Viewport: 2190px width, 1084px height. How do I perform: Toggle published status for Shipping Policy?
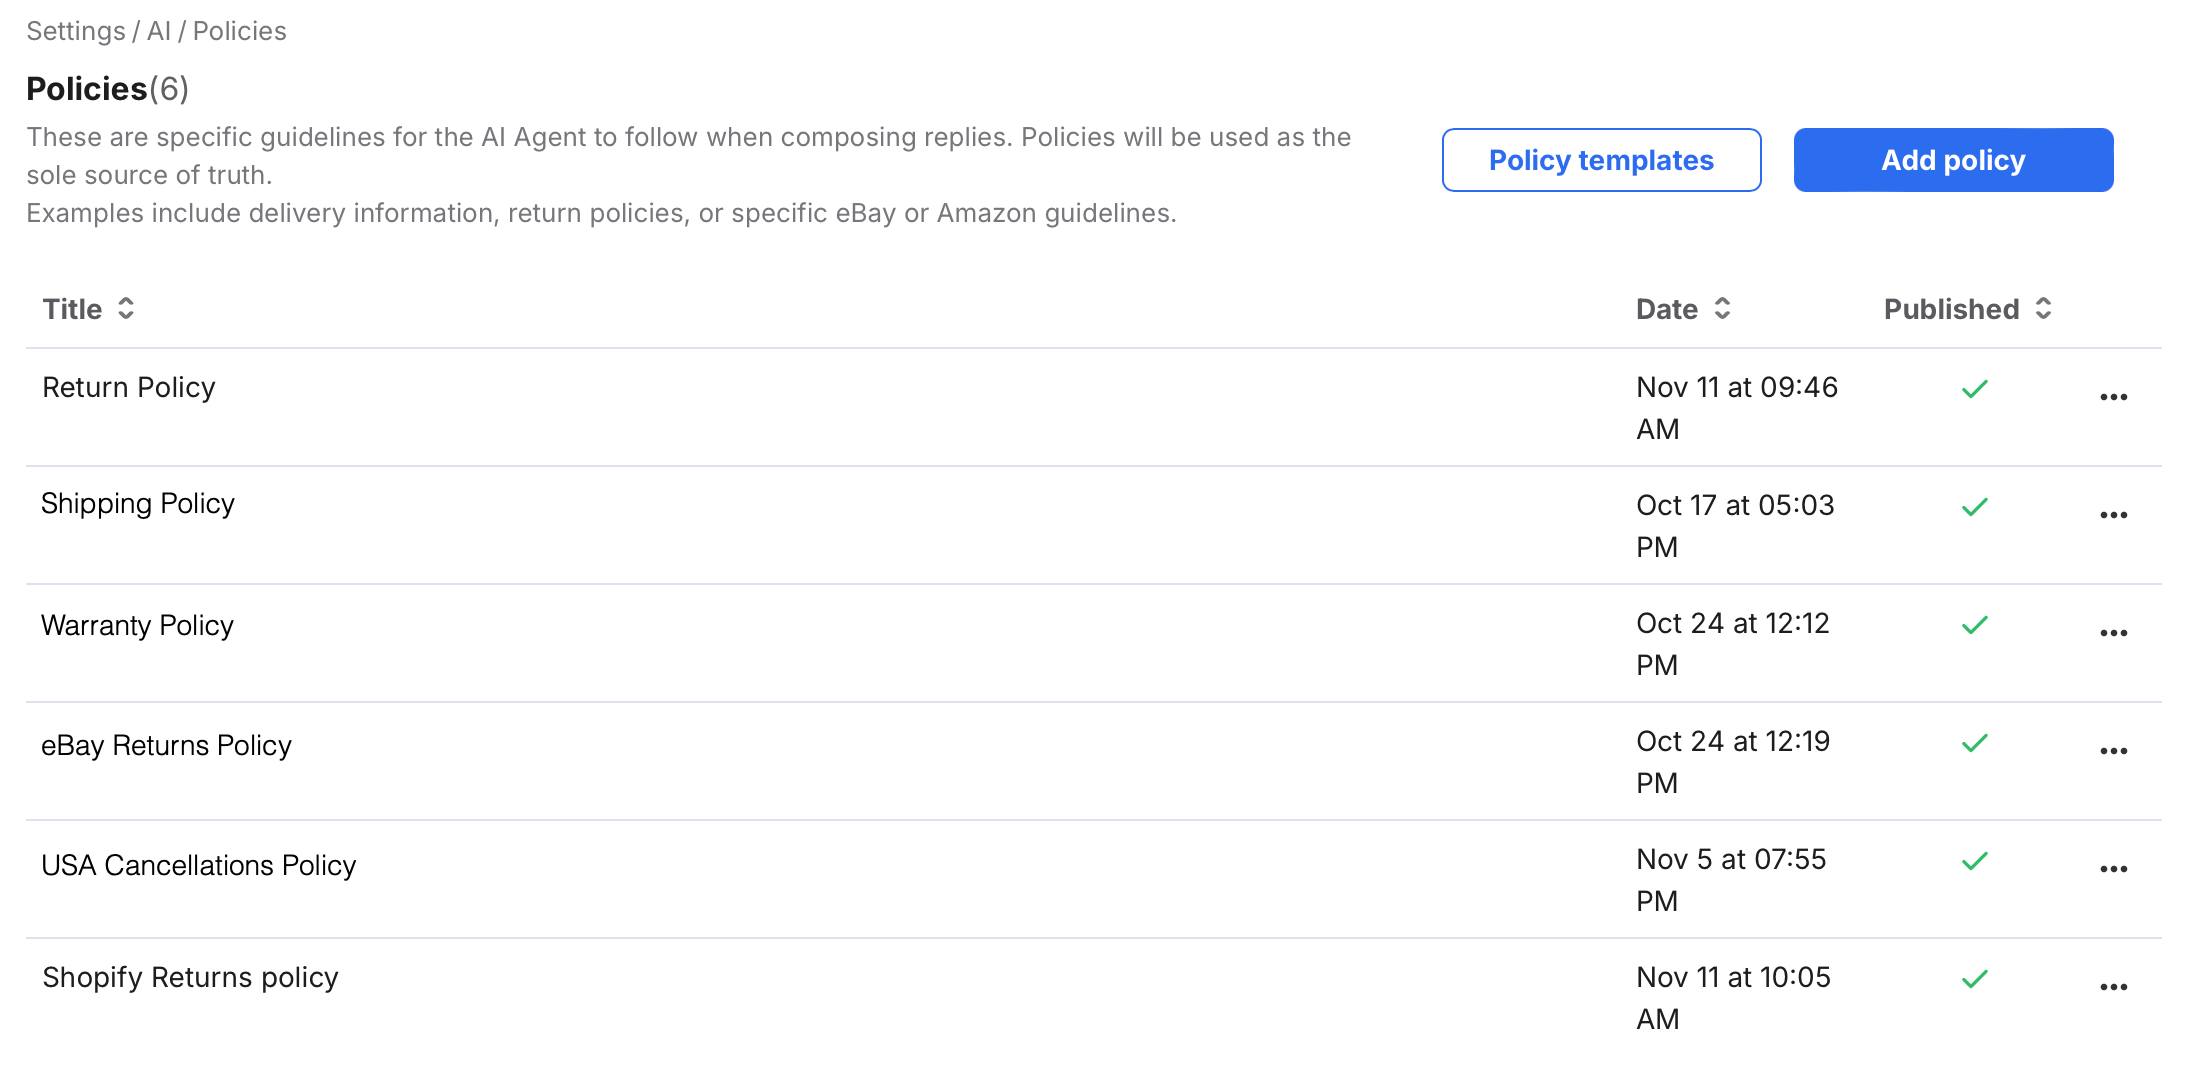pos(1976,507)
